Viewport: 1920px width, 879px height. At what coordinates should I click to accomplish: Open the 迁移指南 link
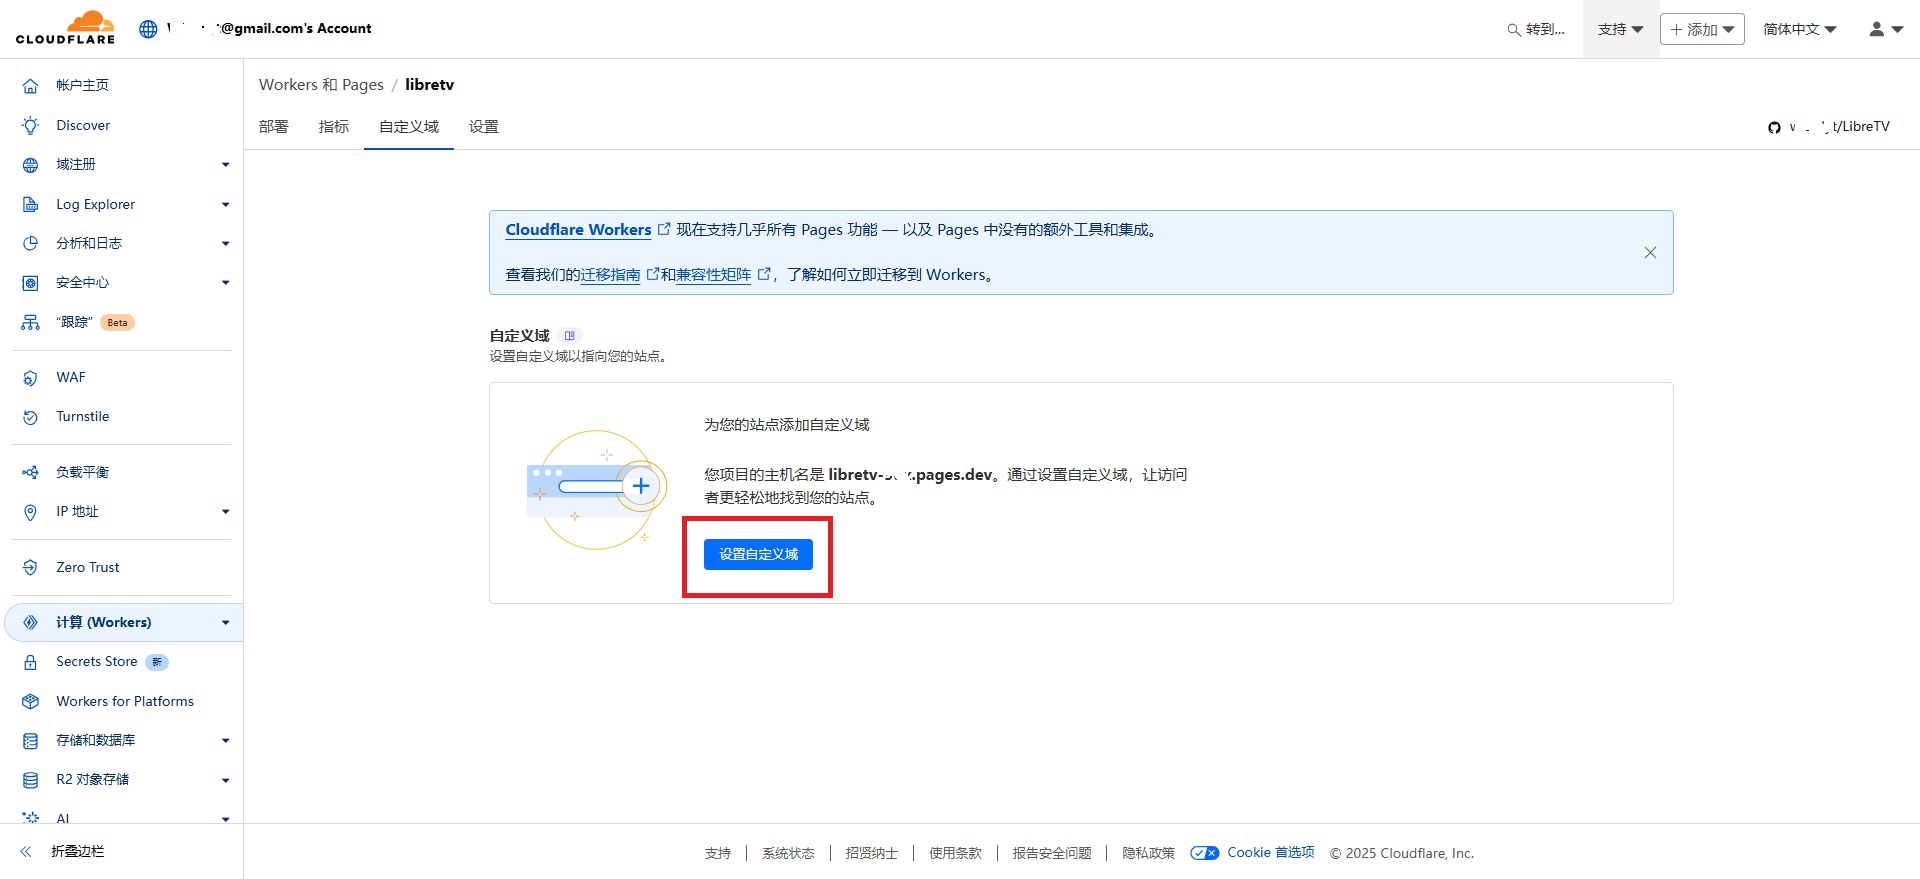tap(611, 275)
